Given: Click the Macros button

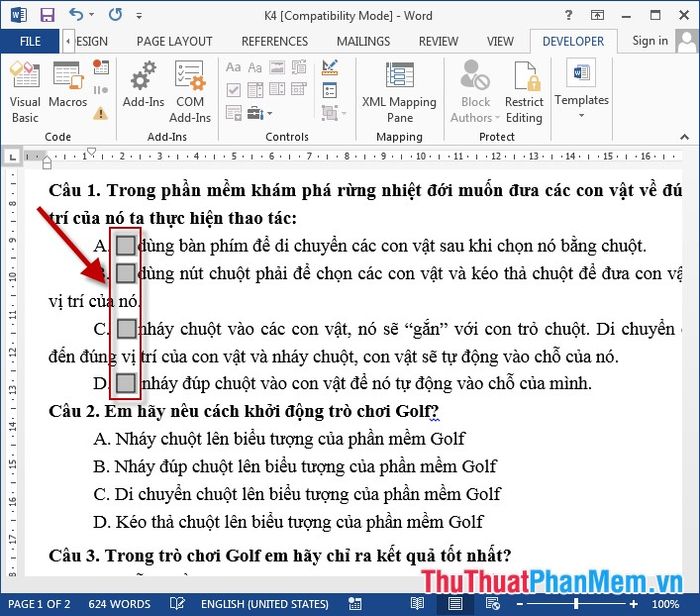Looking at the screenshot, I should pos(68,88).
